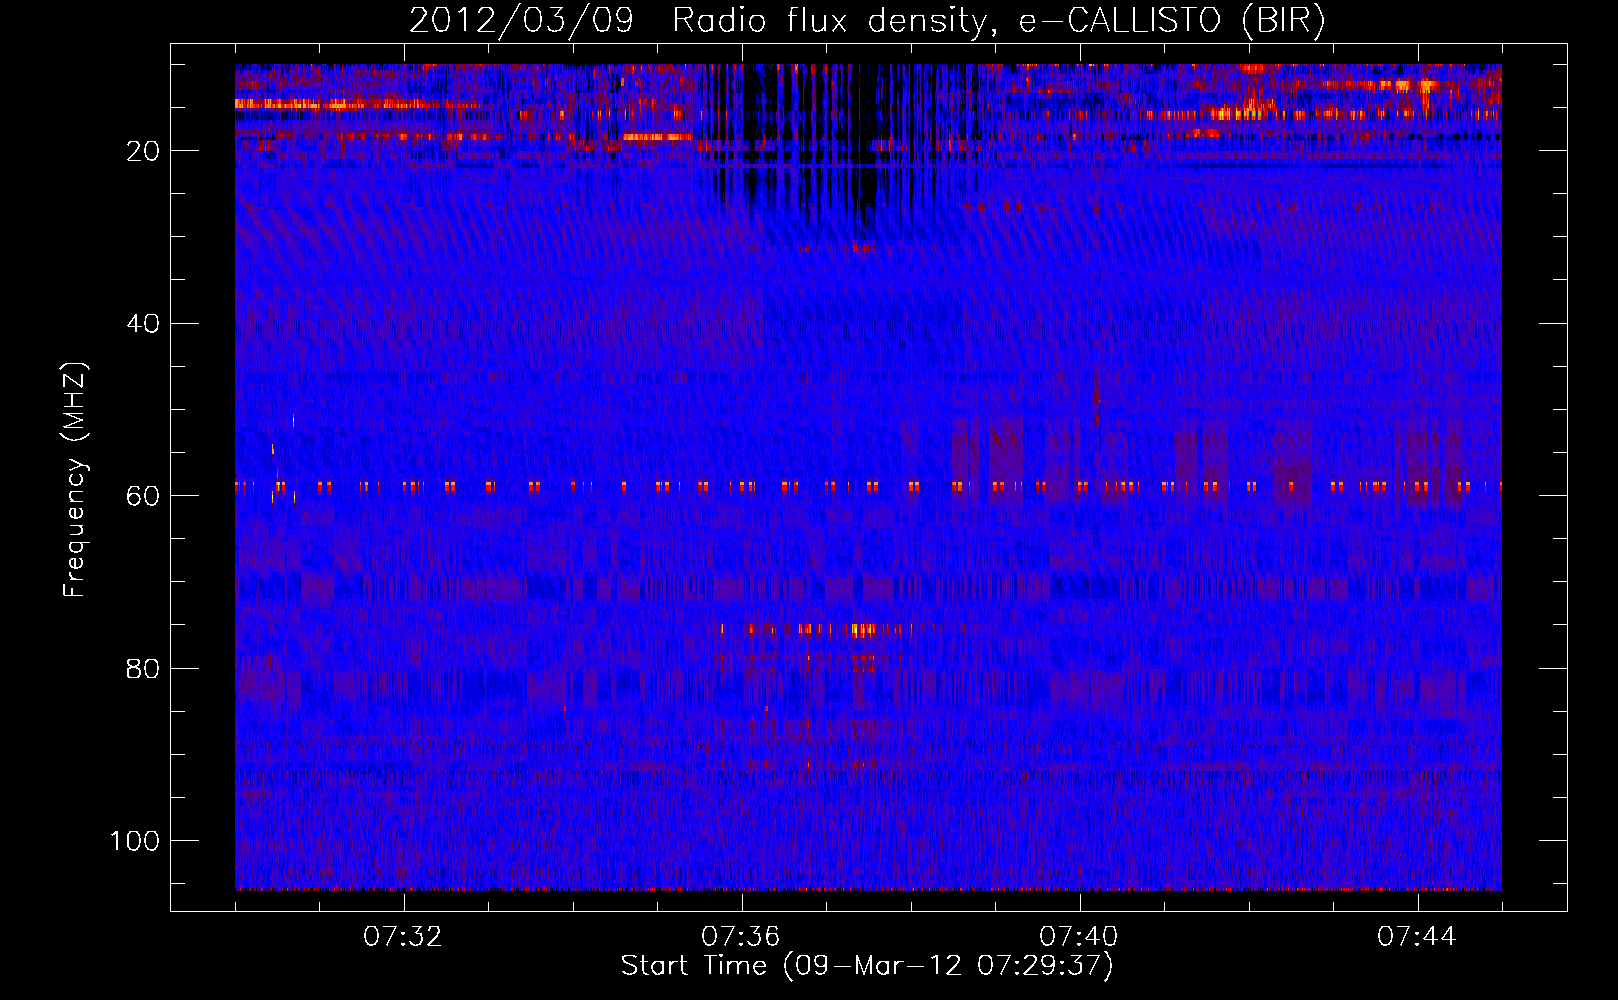Click the 07:40 time tick label
The image size is (1618, 1000).
pyautogui.click(x=1079, y=937)
